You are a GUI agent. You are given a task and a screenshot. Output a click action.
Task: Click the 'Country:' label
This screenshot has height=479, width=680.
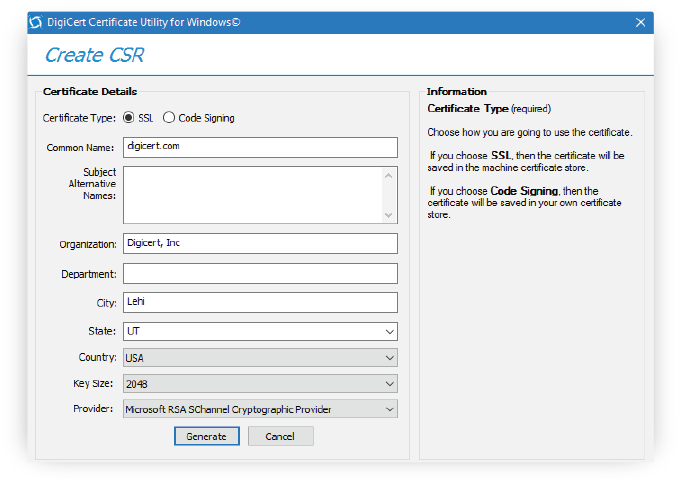(x=98, y=357)
